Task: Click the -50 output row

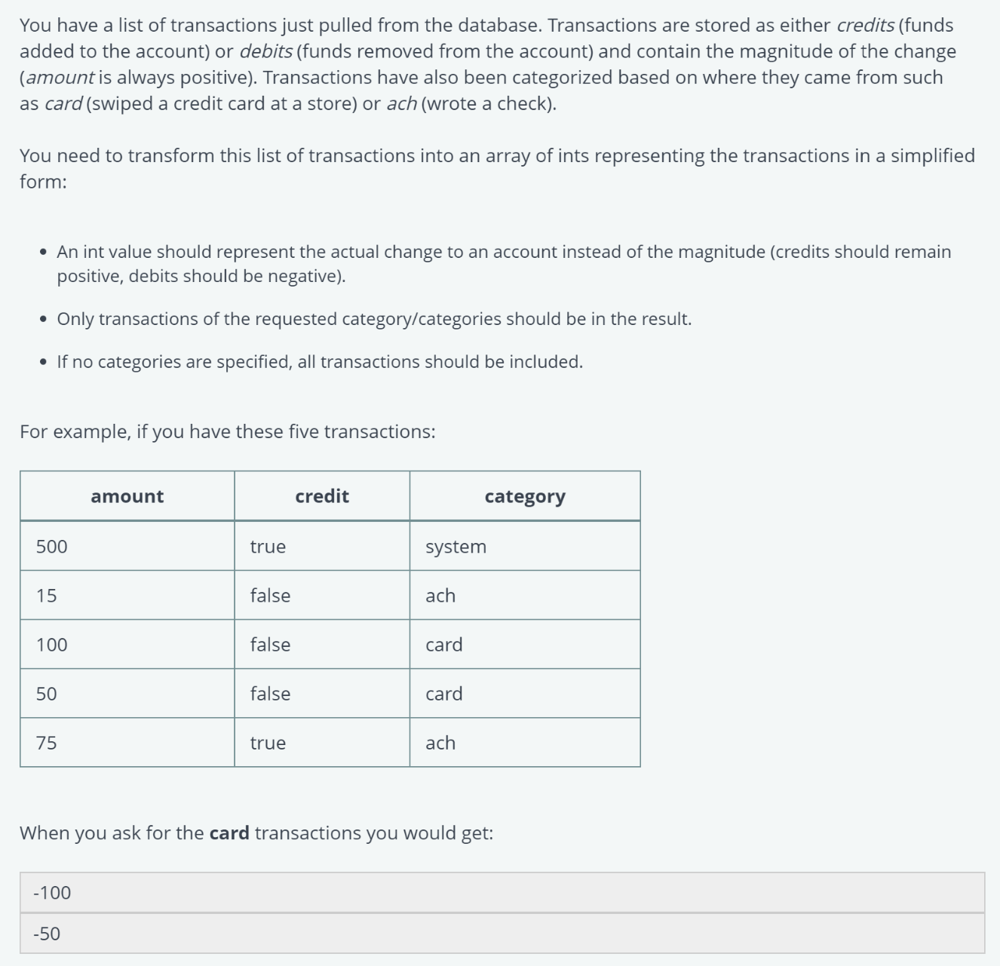Action: pyautogui.click(x=502, y=933)
